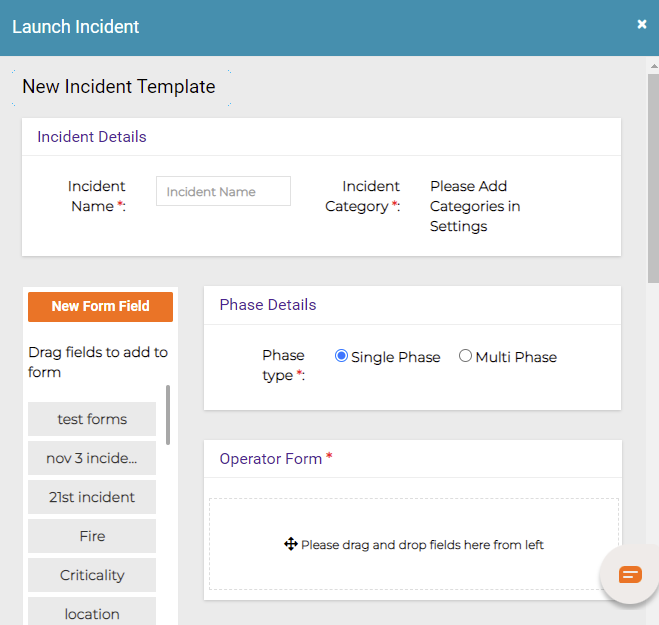Select the 21st incident field
Screen dimensions: 659x625
[x=92, y=497]
